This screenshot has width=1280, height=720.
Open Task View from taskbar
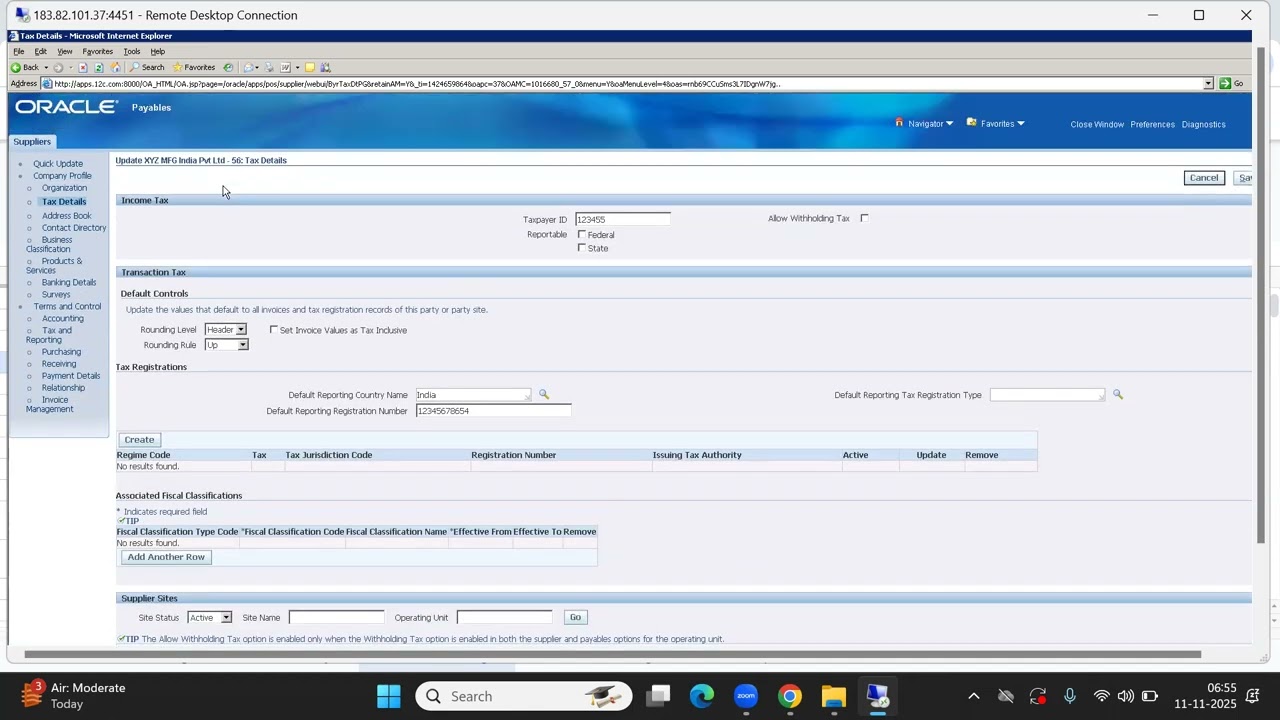click(658, 696)
